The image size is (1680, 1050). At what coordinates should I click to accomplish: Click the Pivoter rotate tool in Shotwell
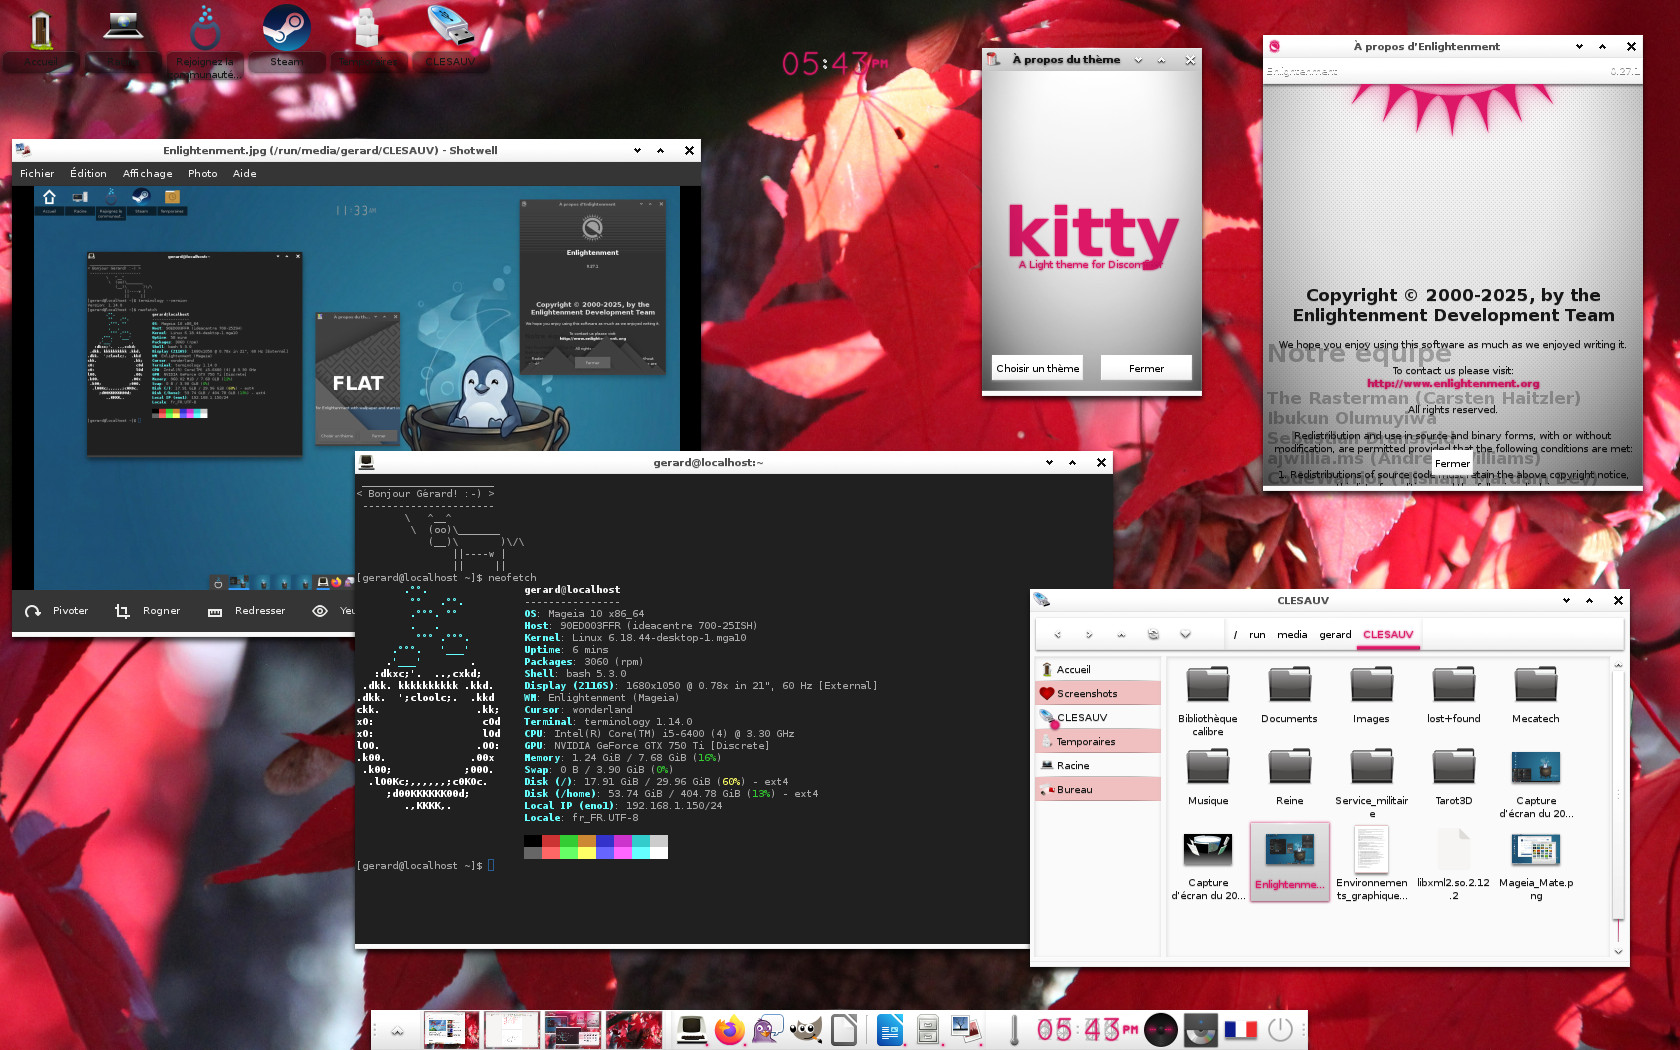pyautogui.click(x=57, y=611)
